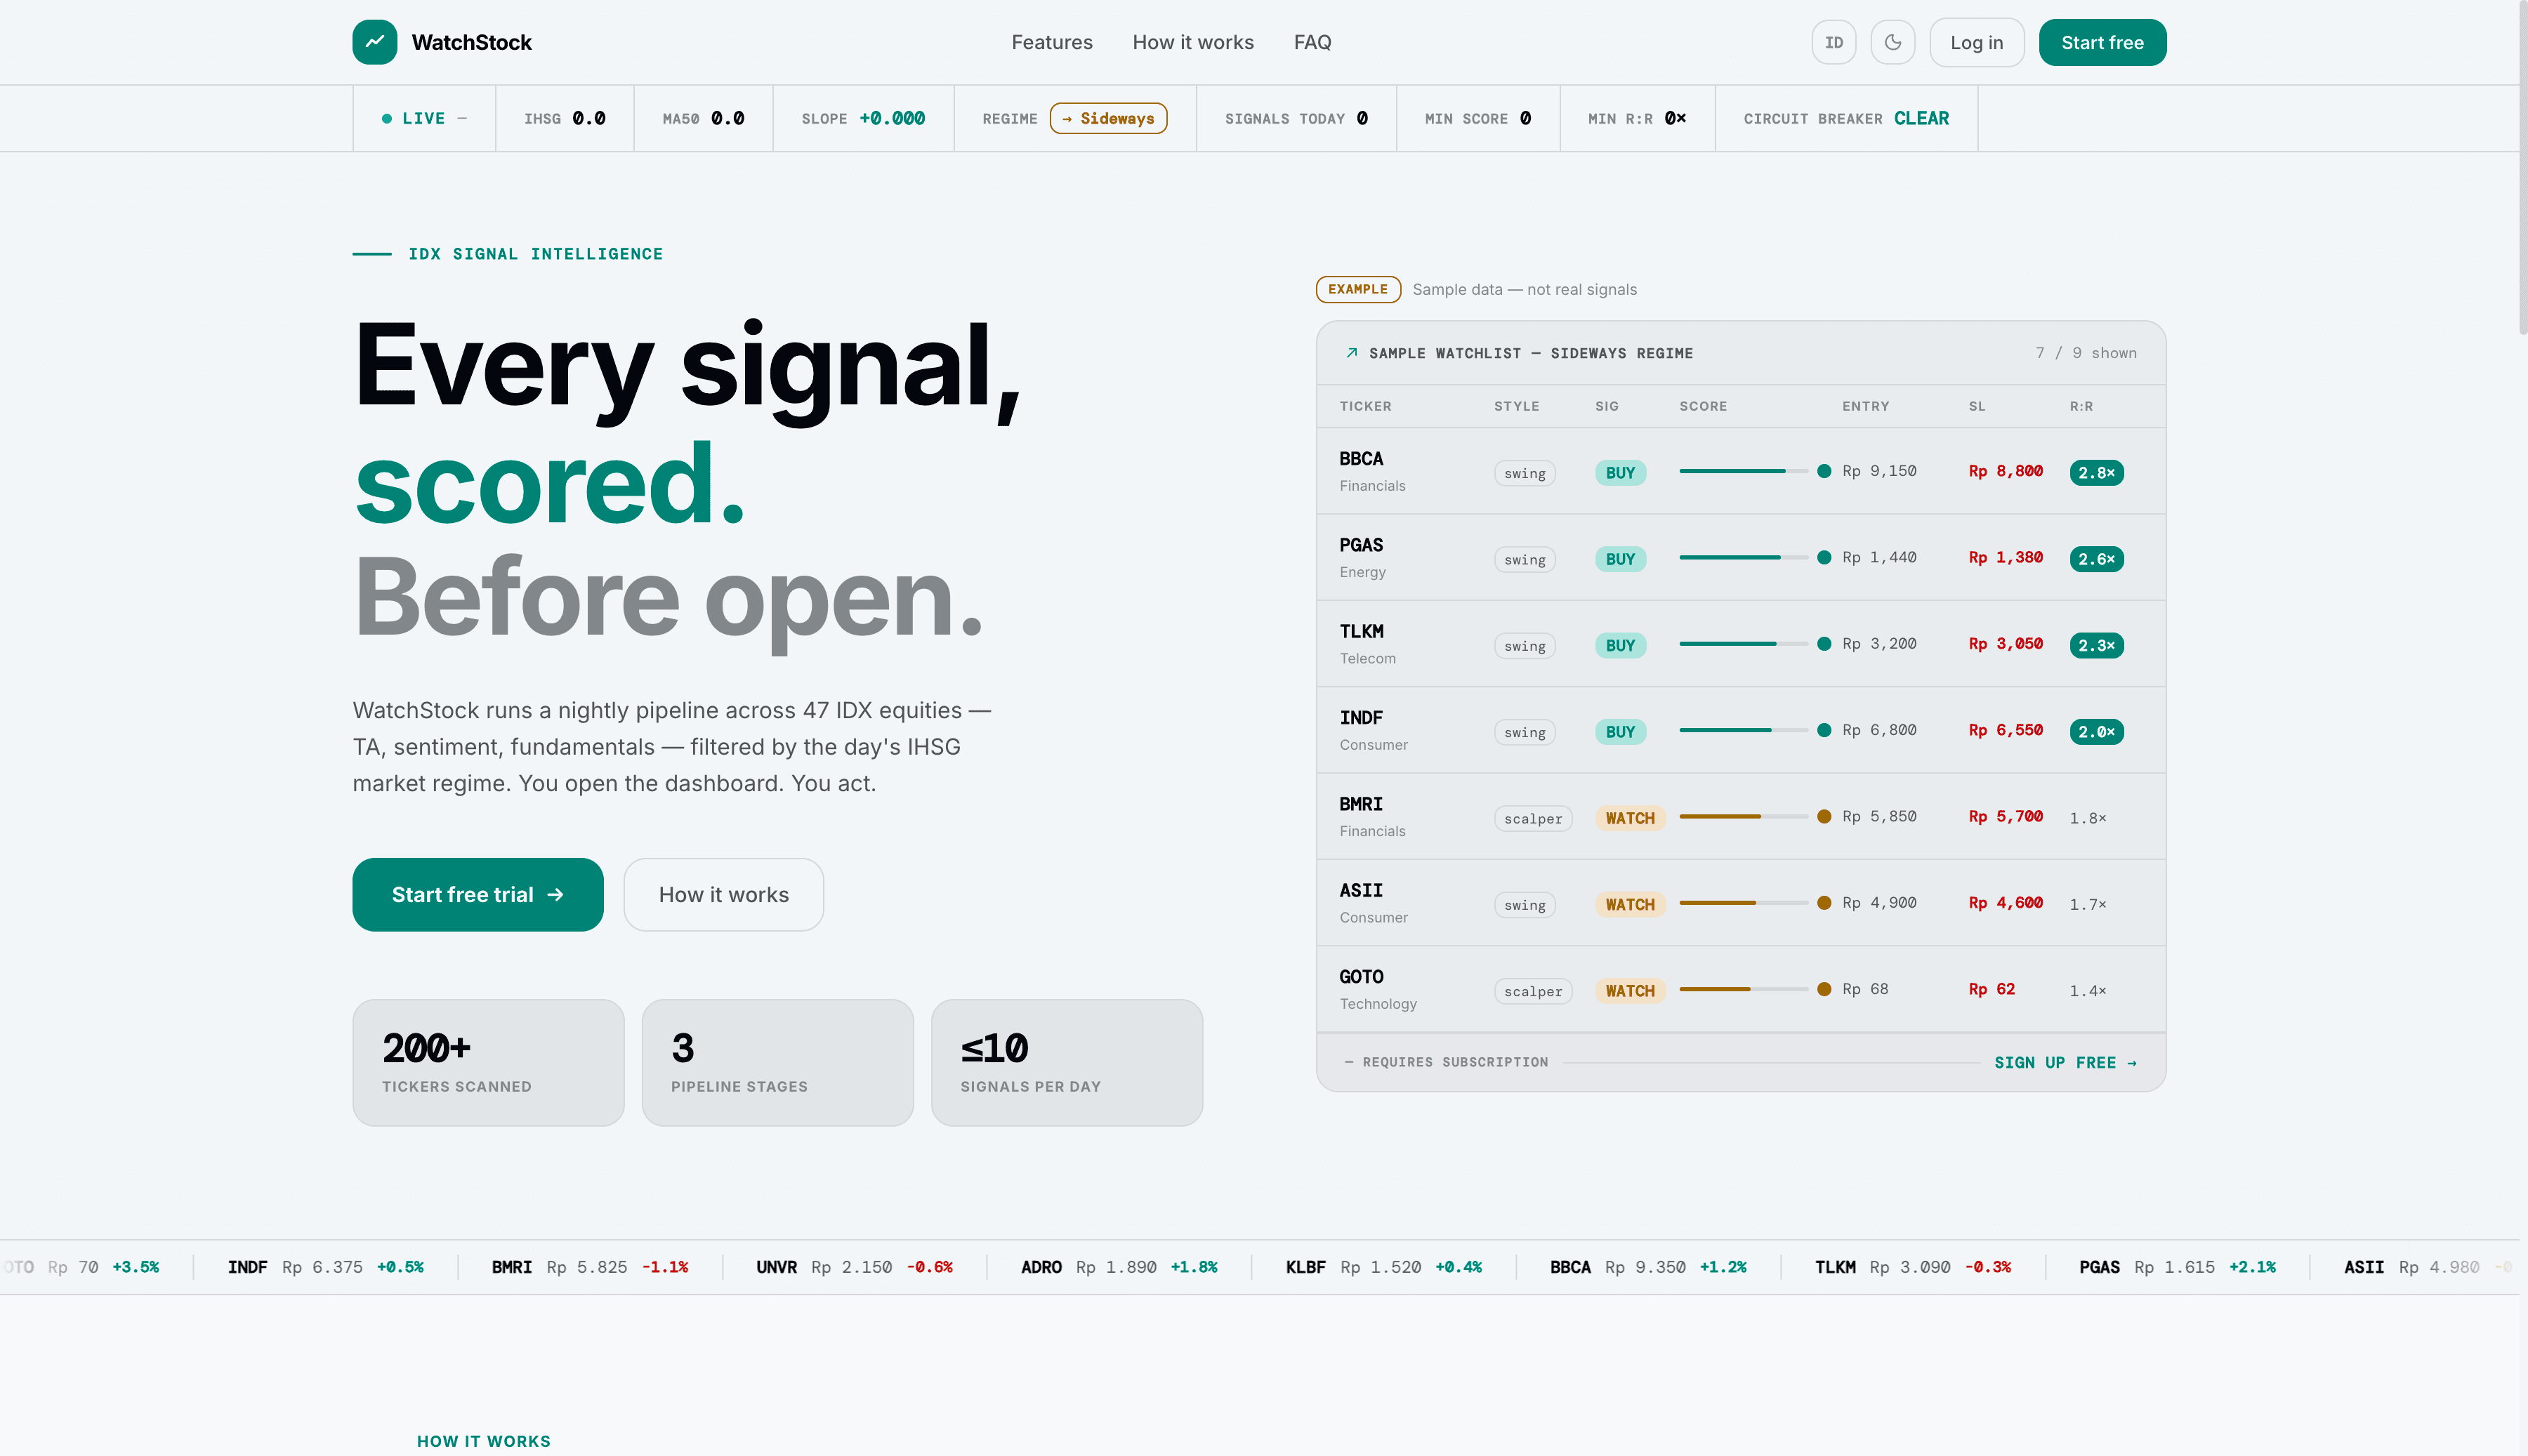2528x1456 pixels.
Task: Click KLBF in the scrolling ticker tape
Action: [x=1306, y=1267]
